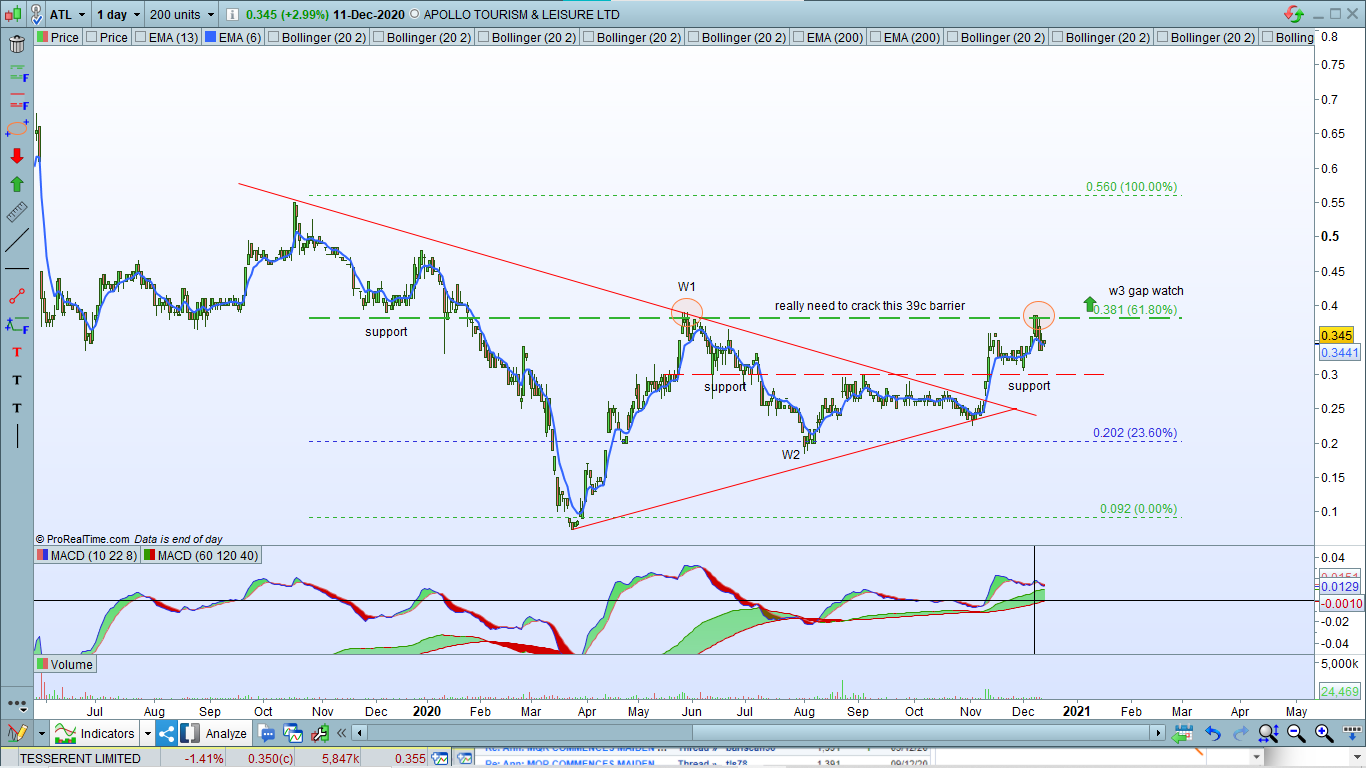The height and width of the screenshot is (768, 1366).
Task: Select the red T text tool
Action: (17, 352)
